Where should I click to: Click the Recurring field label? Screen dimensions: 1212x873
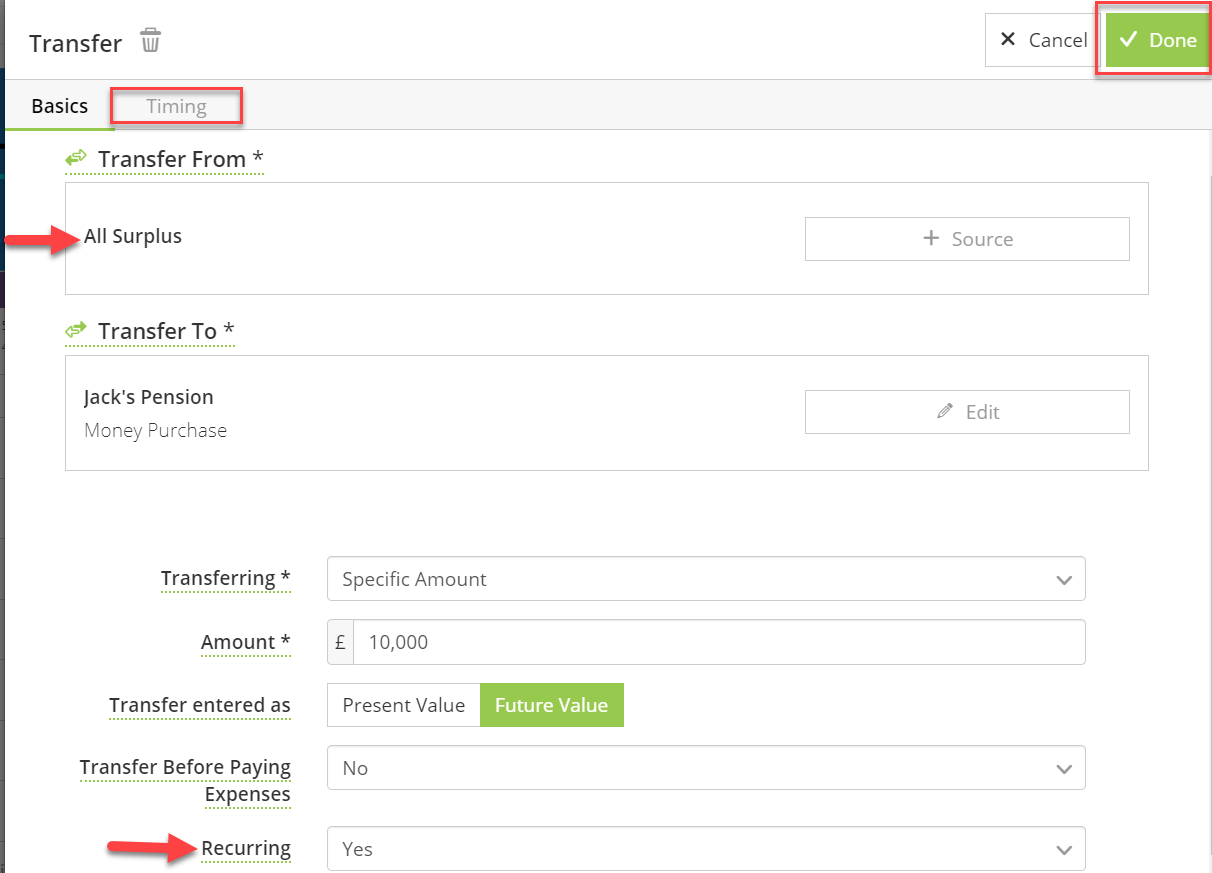pos(246,849)
